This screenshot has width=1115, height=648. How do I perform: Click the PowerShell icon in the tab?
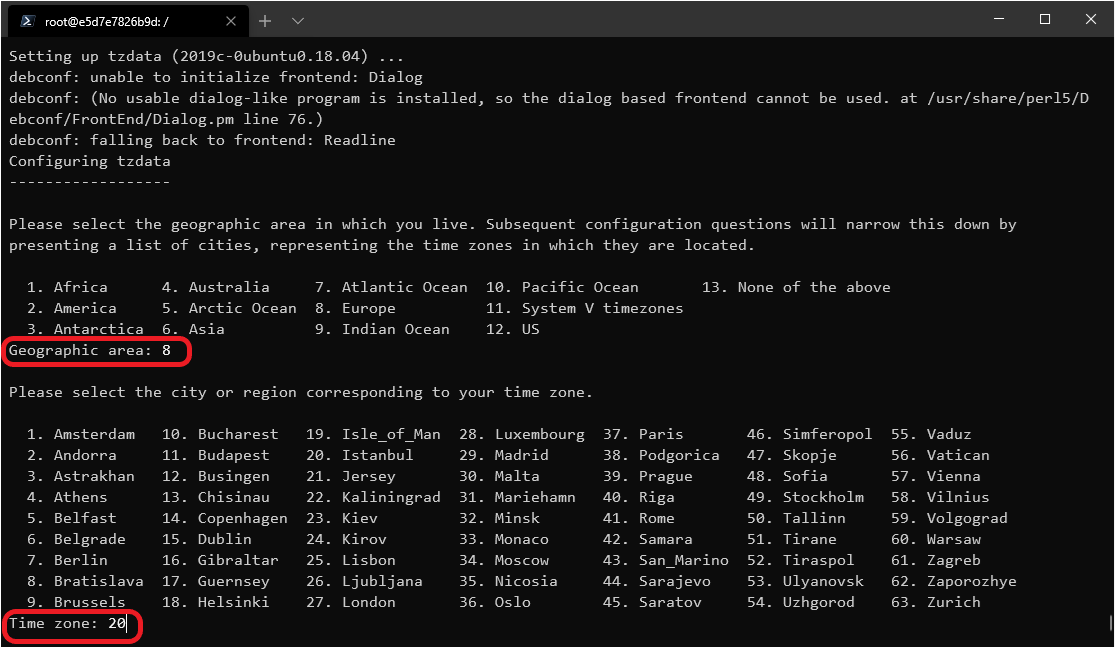[28, 20]
